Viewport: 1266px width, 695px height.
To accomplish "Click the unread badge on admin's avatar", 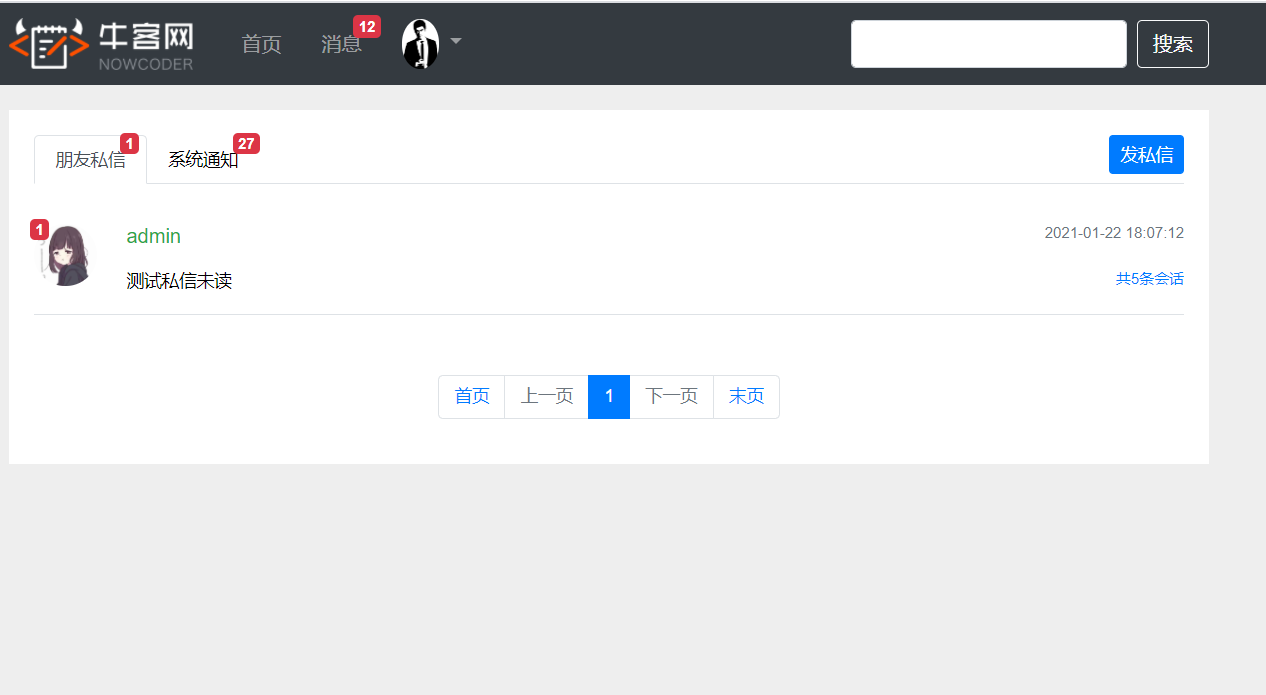I will click(39, 230).
